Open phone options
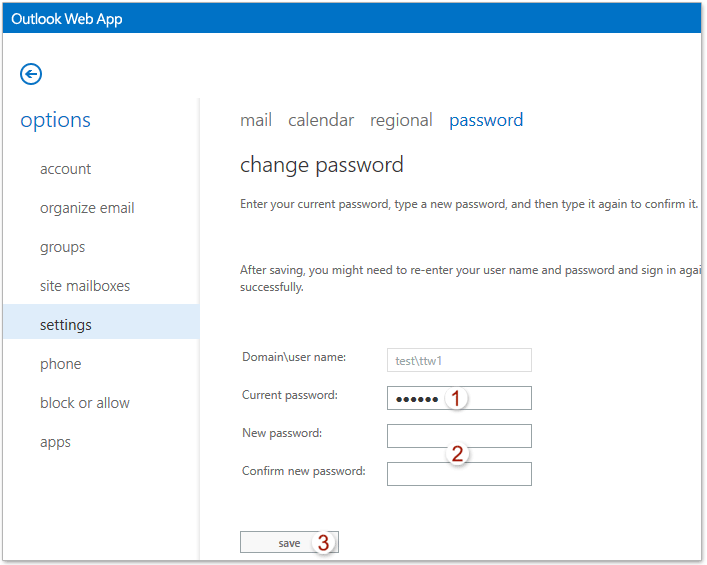The width and height of the screenshot is (707, 565). 60,364
